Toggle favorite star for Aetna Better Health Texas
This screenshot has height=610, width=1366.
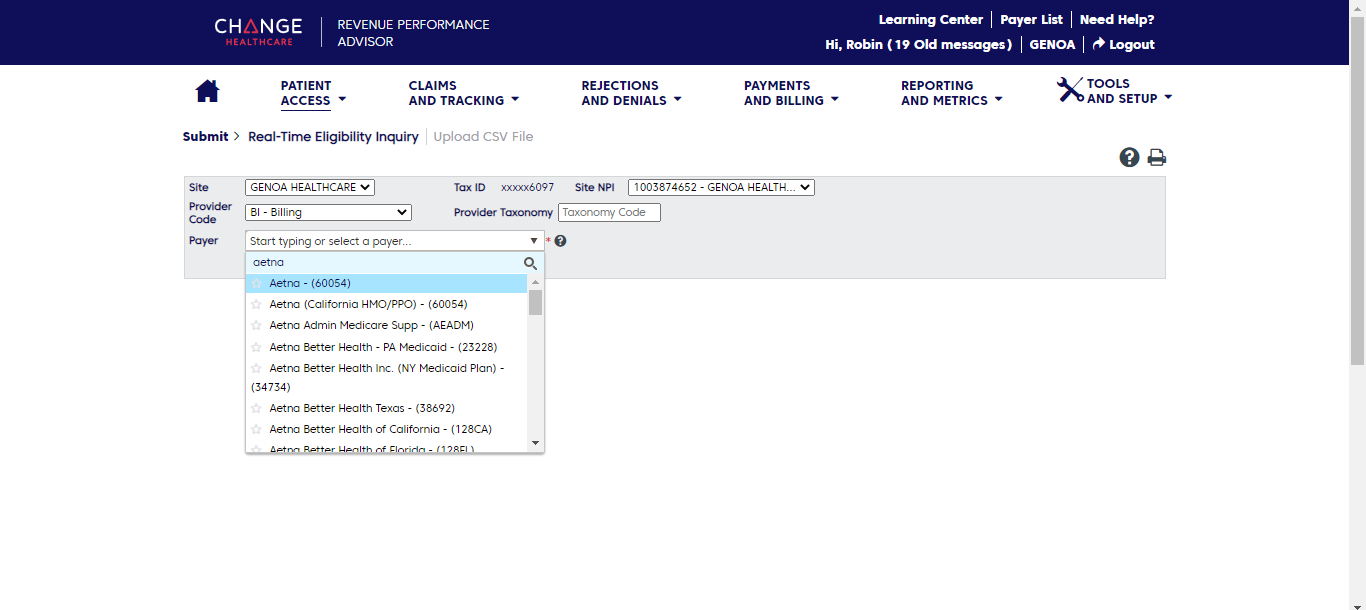(x=257, y=409)
